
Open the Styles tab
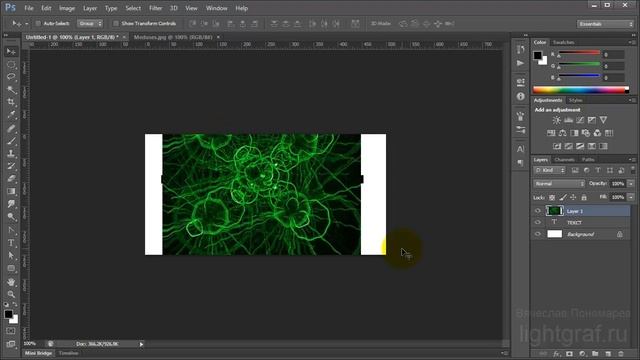click(576, 100)
